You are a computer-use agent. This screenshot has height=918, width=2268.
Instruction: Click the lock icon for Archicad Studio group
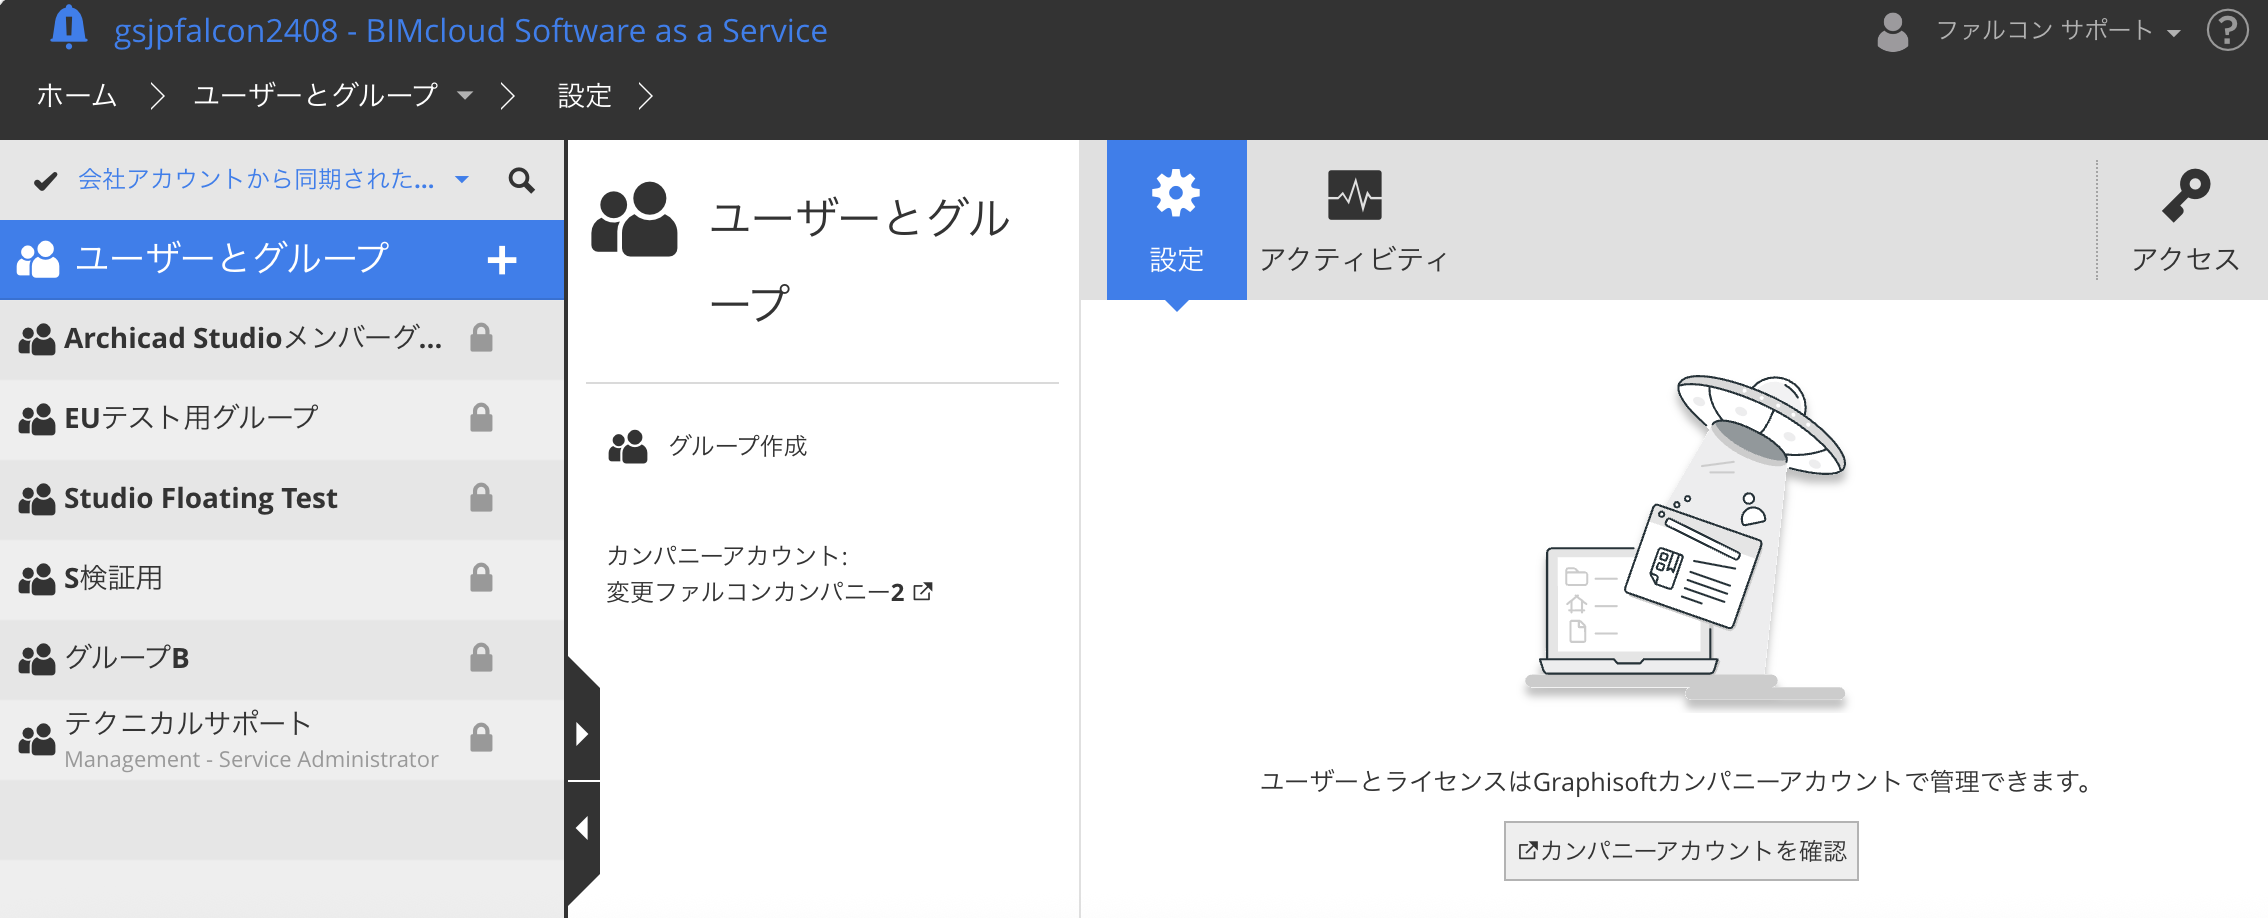481,338
